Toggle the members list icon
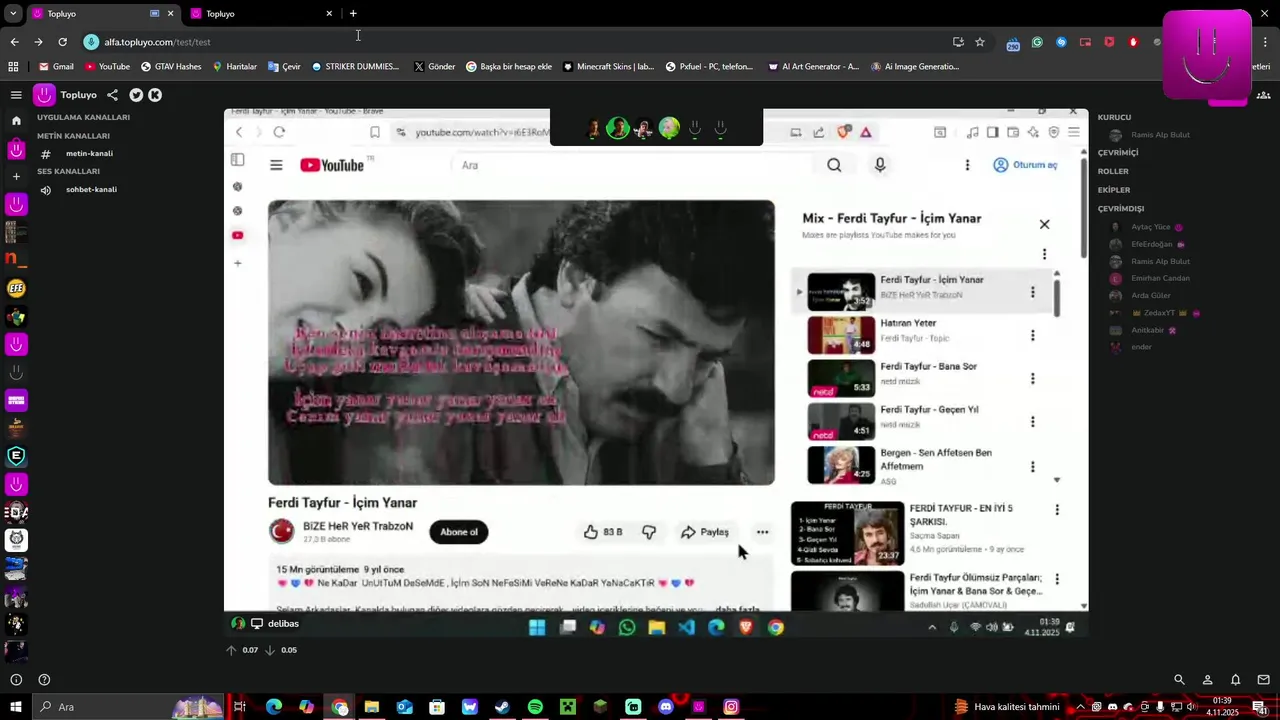 1264,95
